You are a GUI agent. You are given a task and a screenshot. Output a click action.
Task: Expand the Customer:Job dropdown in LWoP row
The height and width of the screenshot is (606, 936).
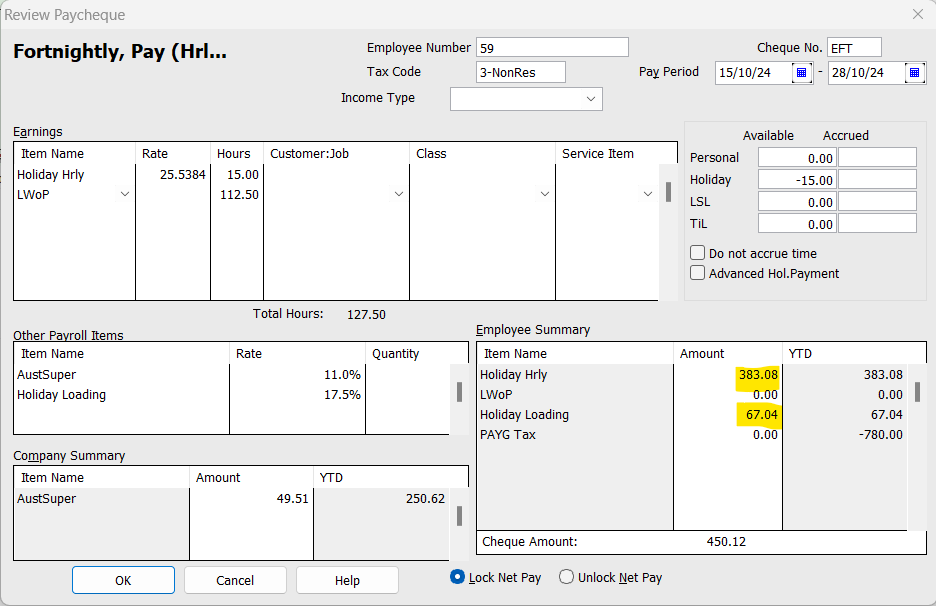click(x=399, y=194)
